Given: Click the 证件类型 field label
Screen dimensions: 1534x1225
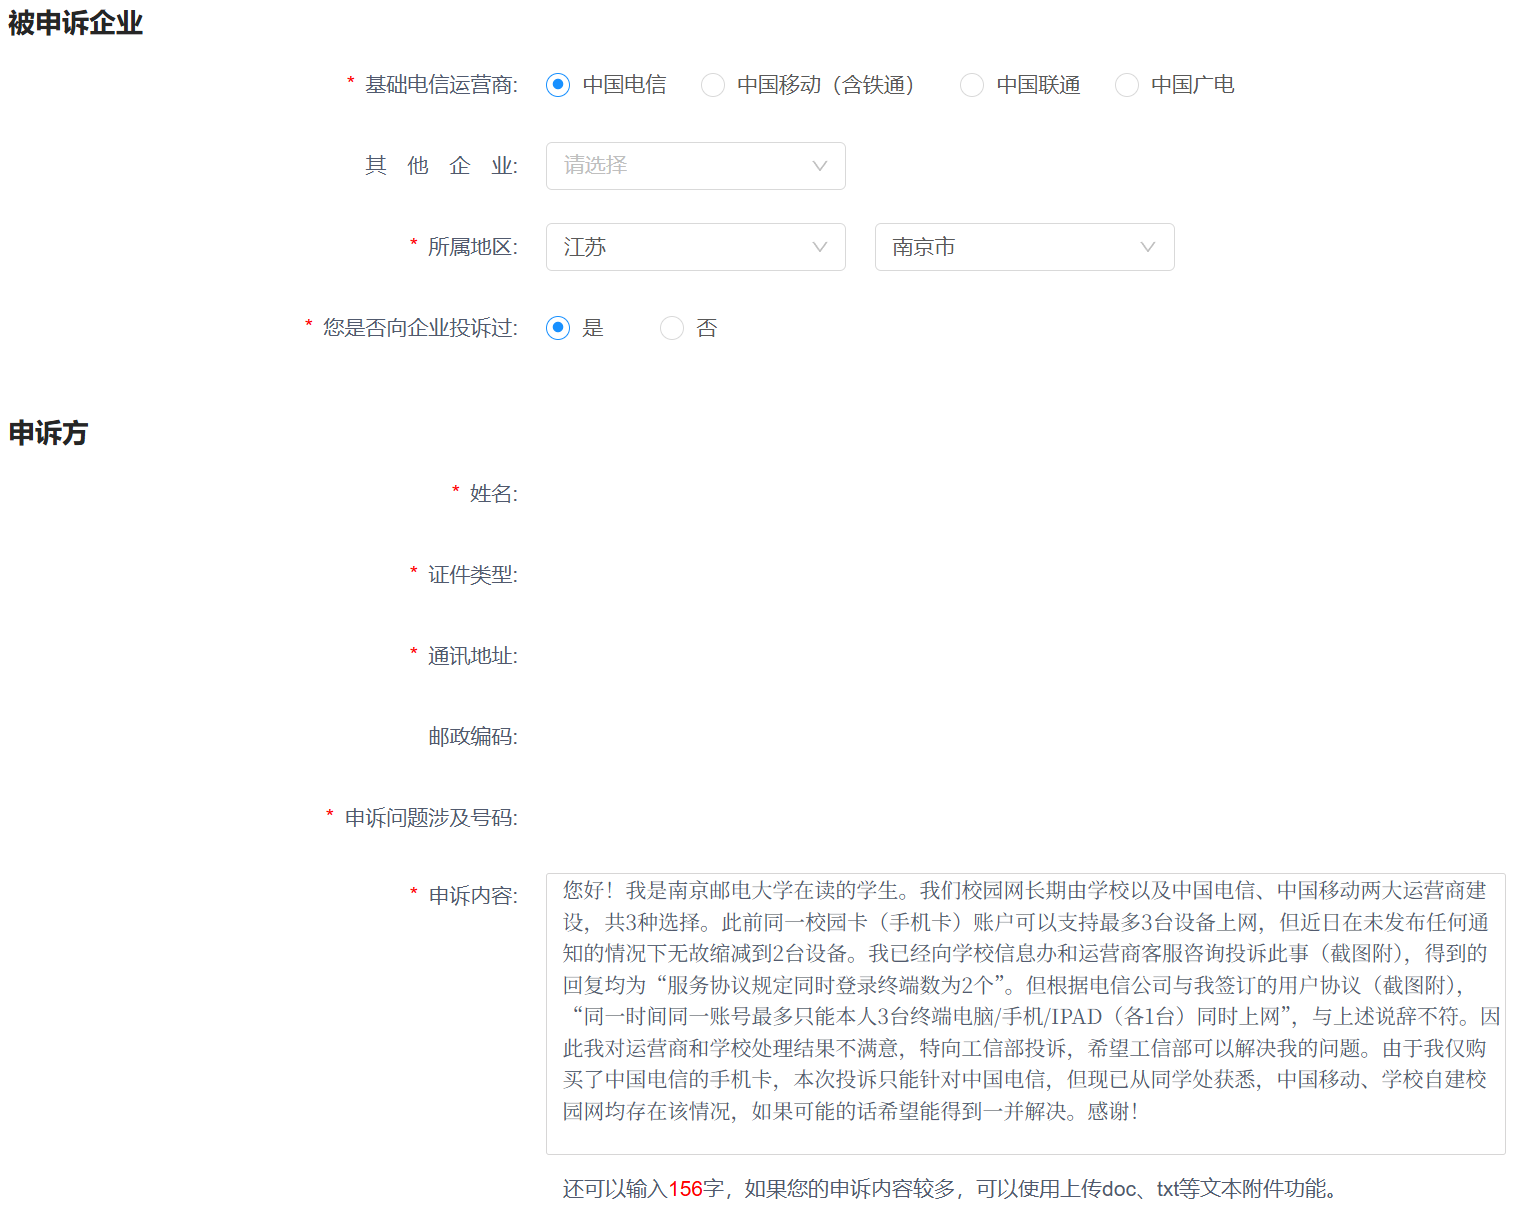Looking at the screenshot, I should 472,574.
